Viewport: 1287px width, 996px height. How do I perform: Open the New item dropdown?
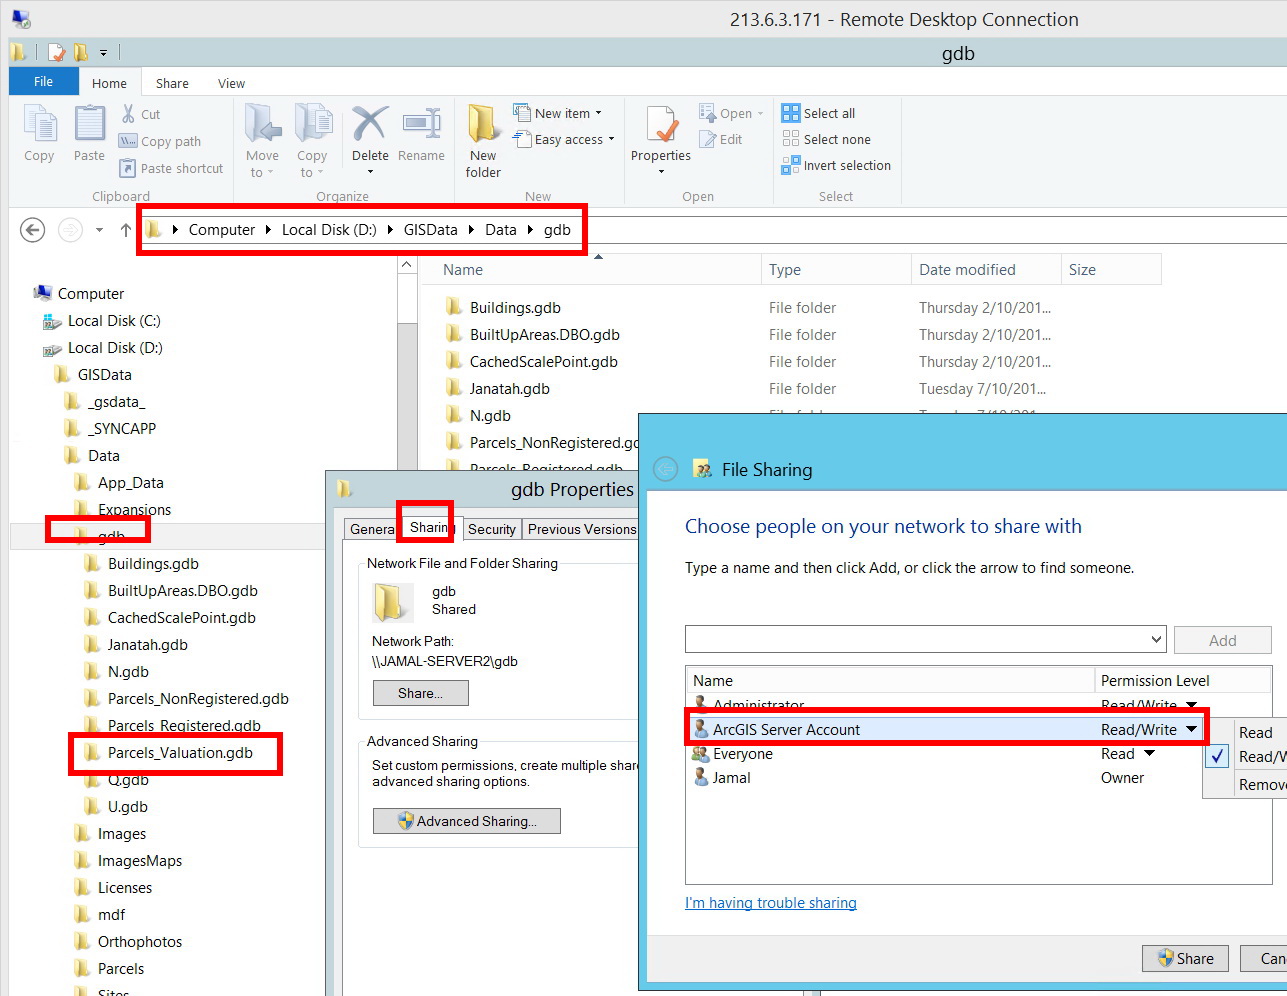[558, 113]
